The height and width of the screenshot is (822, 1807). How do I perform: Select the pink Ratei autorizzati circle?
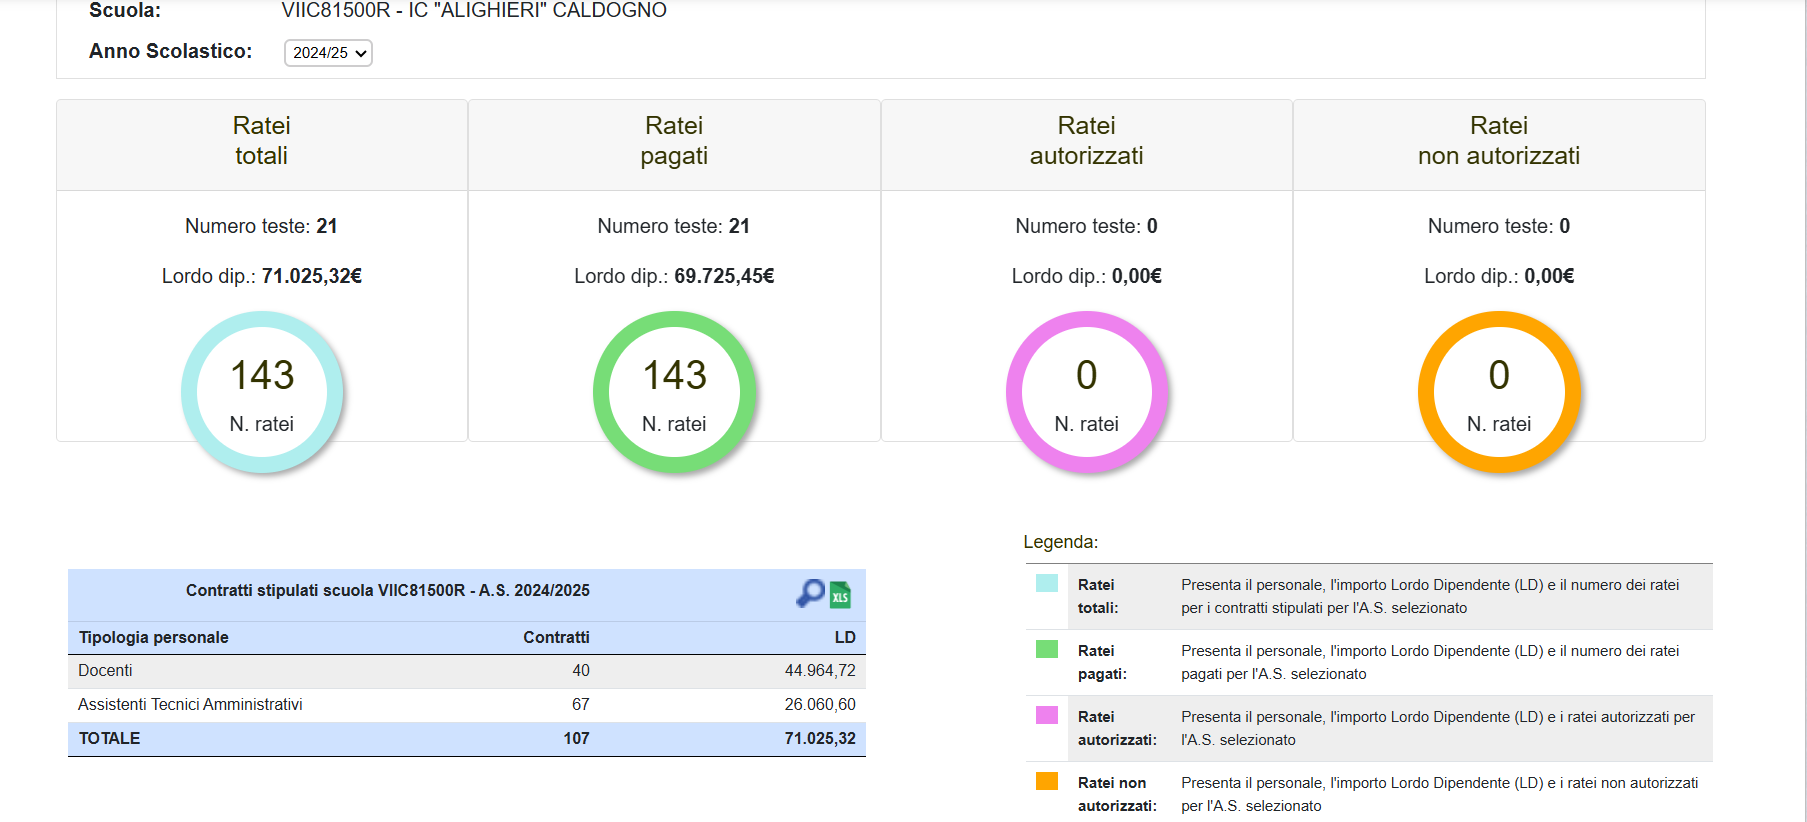[x=1086, y=392]
